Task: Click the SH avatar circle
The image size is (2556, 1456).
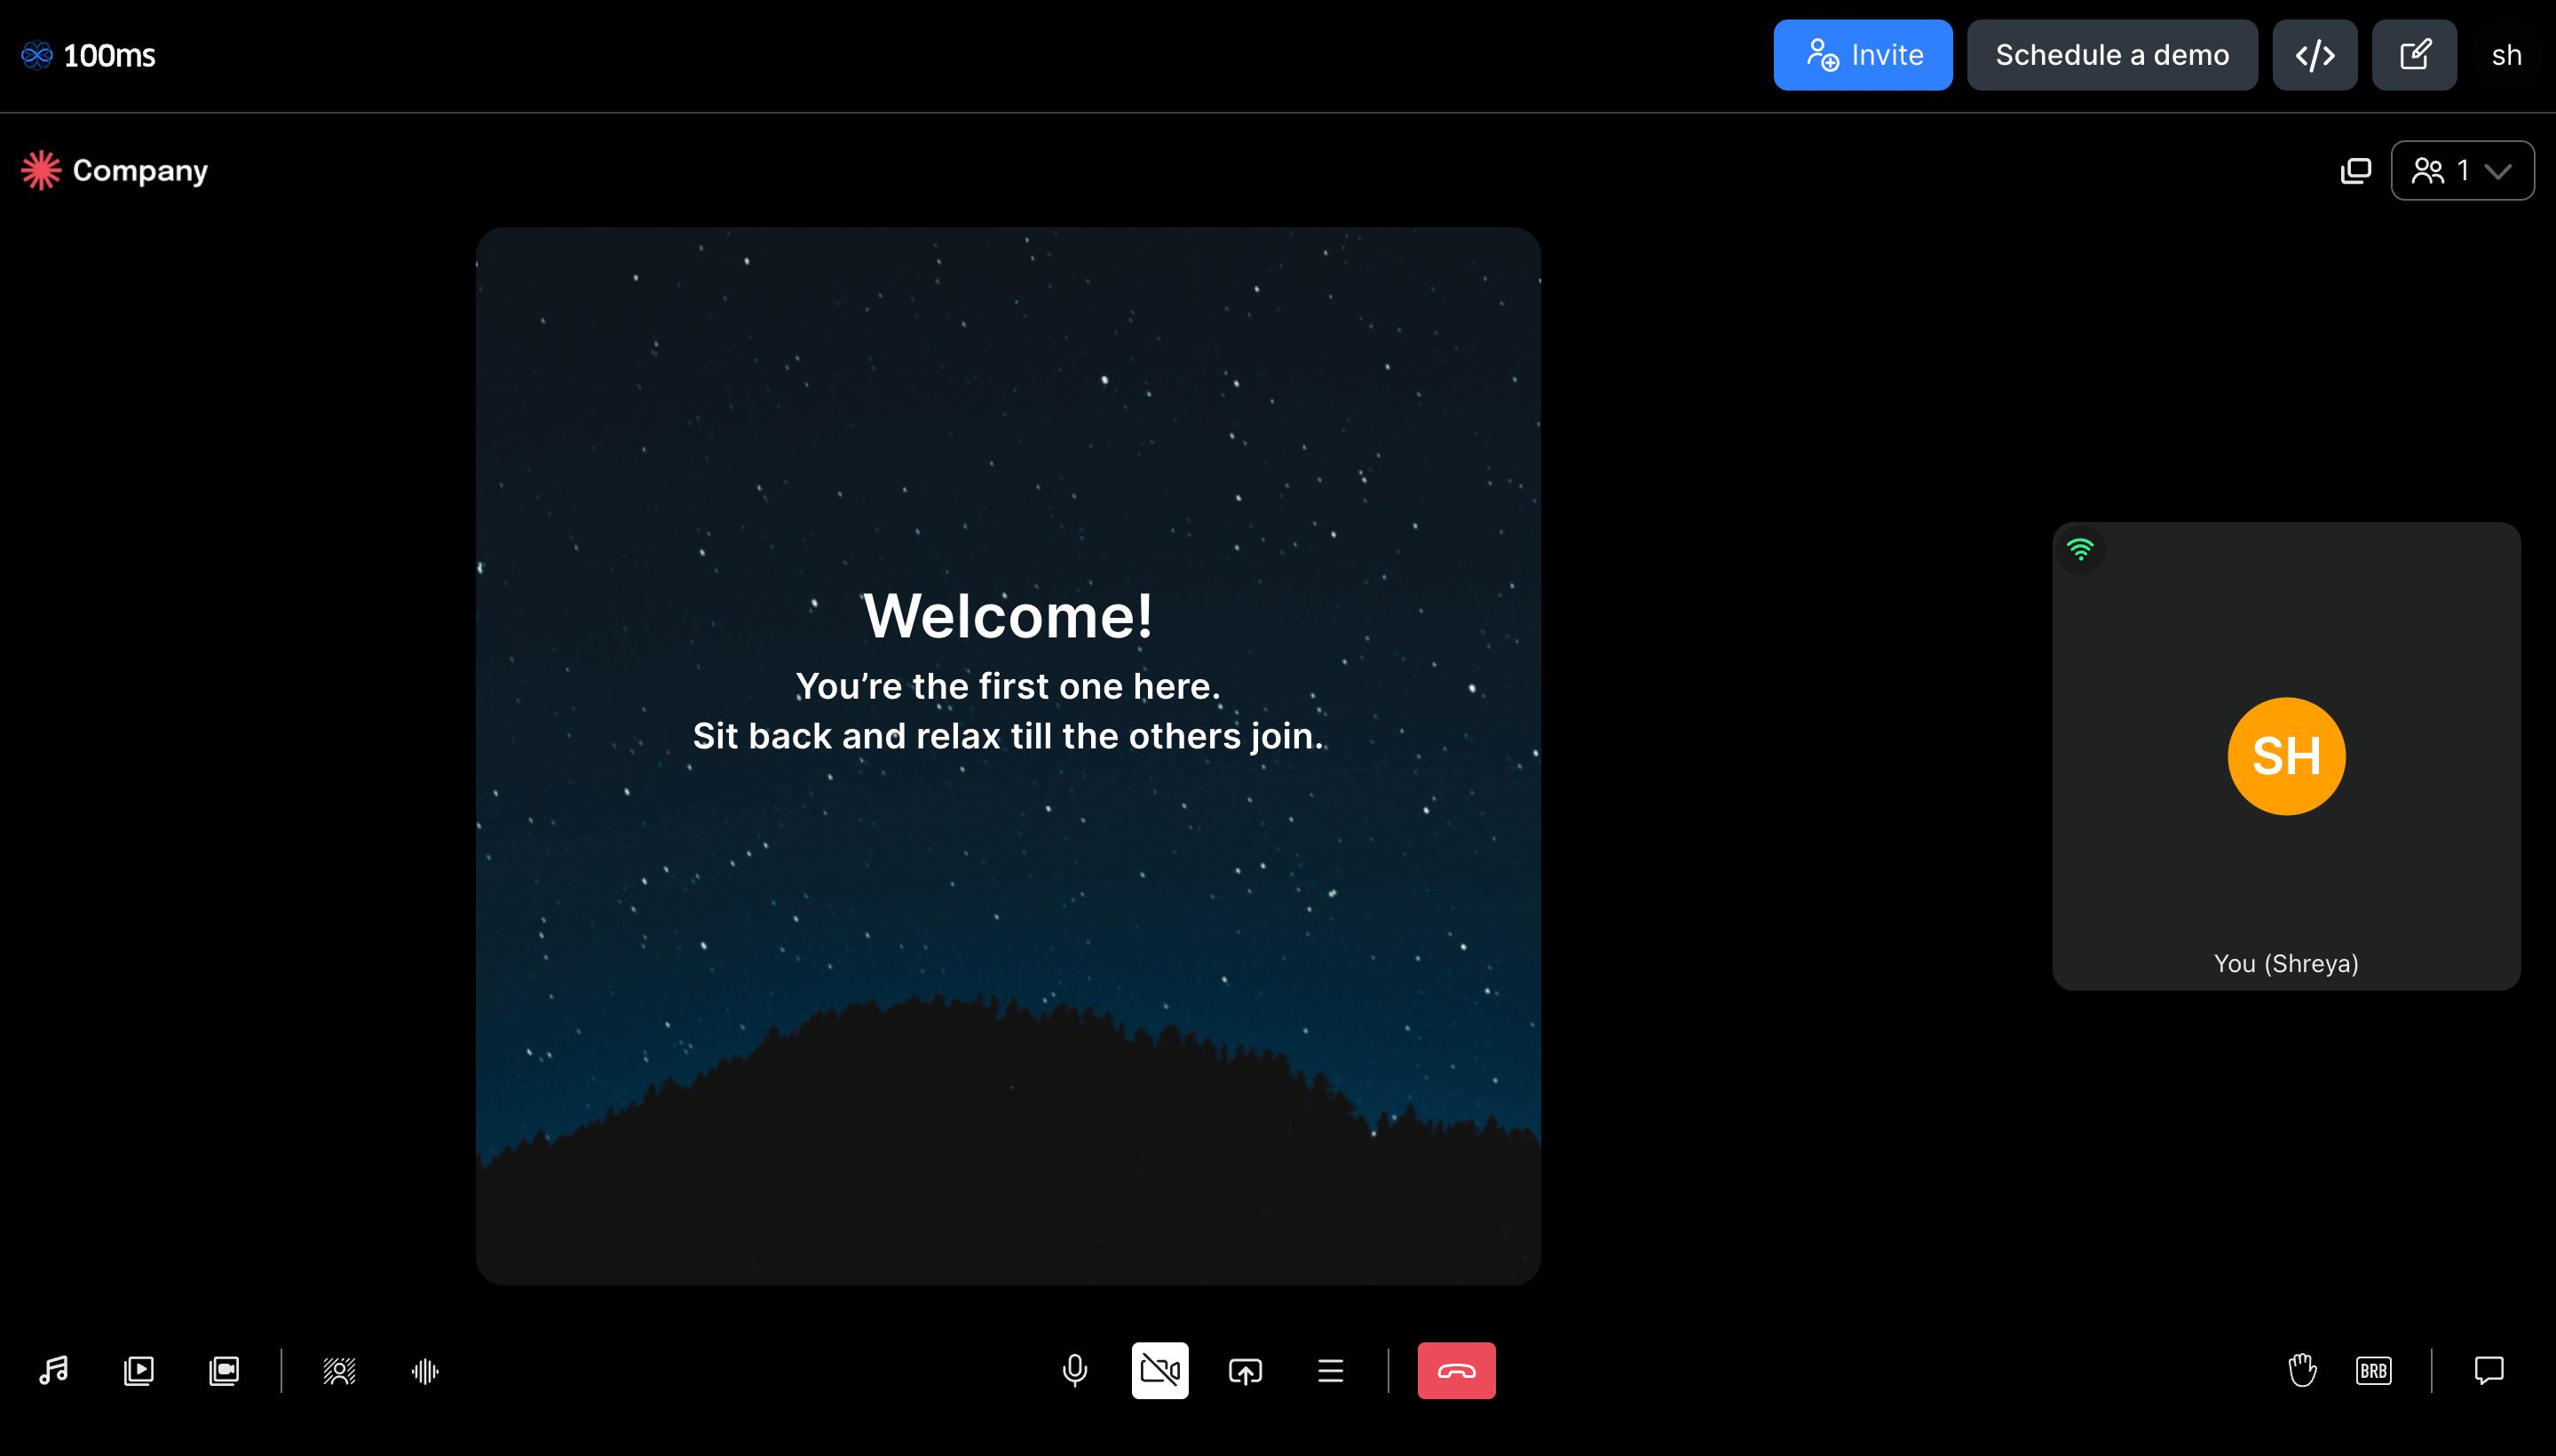Action: [2286, 756]
